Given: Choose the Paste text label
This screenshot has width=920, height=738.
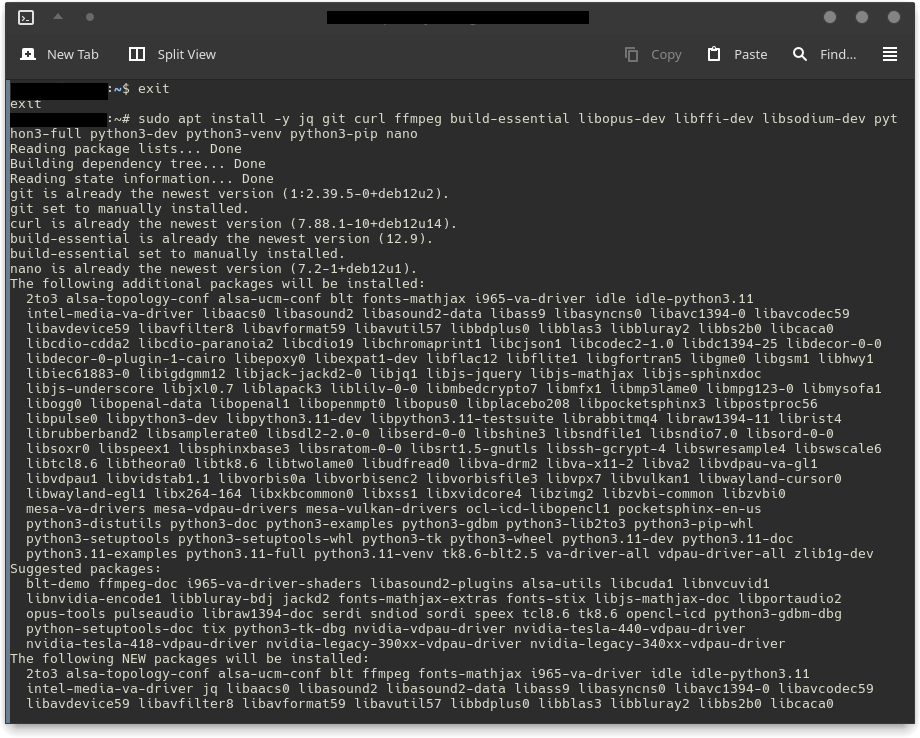Looking at the screenshot, I should (750, 54).
